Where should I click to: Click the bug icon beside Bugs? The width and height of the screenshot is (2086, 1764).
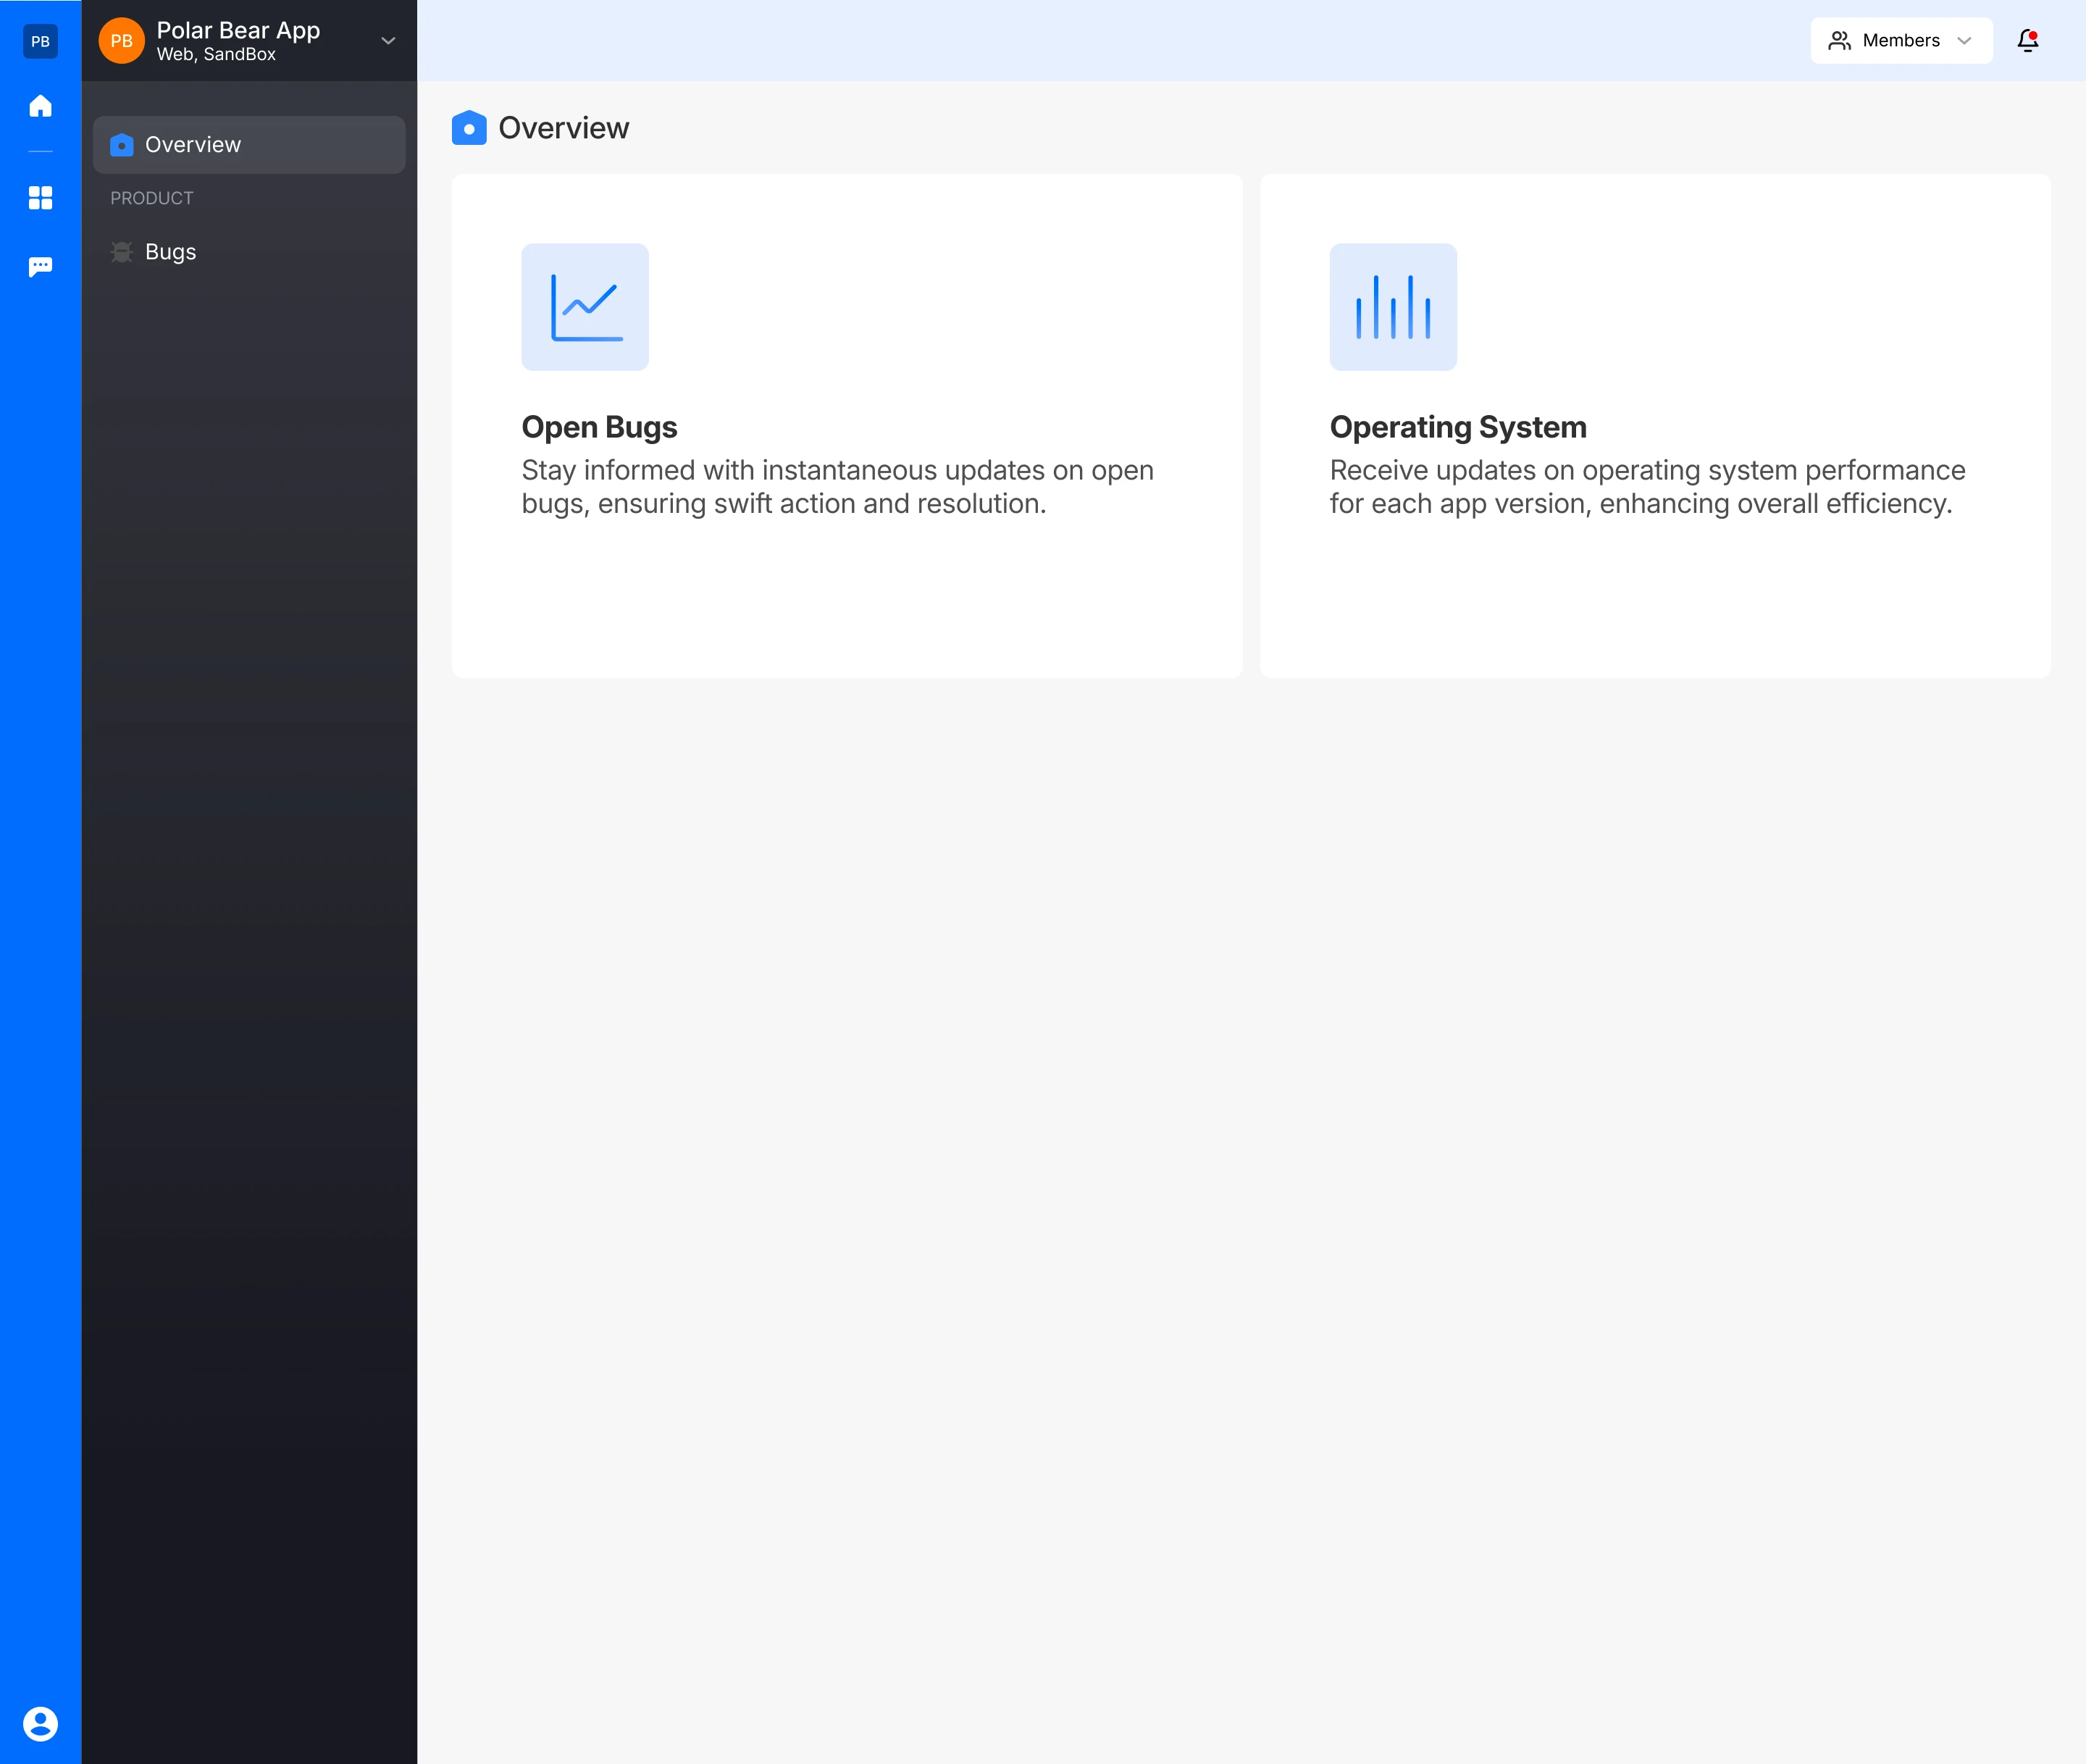pyautogui.click(x=122, y=252)
